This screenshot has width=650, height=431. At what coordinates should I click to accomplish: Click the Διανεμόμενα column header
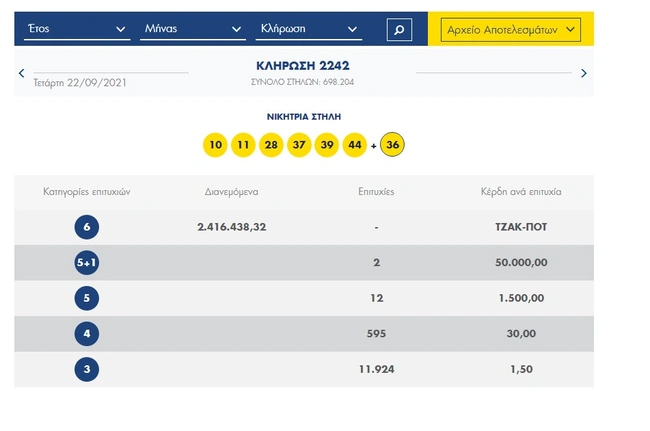(231, 191)
